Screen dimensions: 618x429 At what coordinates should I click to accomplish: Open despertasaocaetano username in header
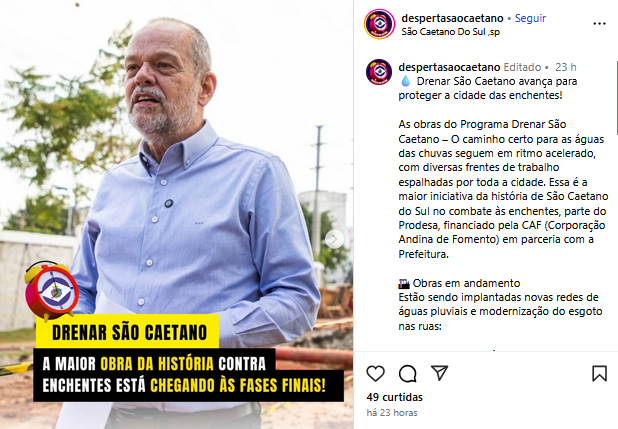pos(452,18)
